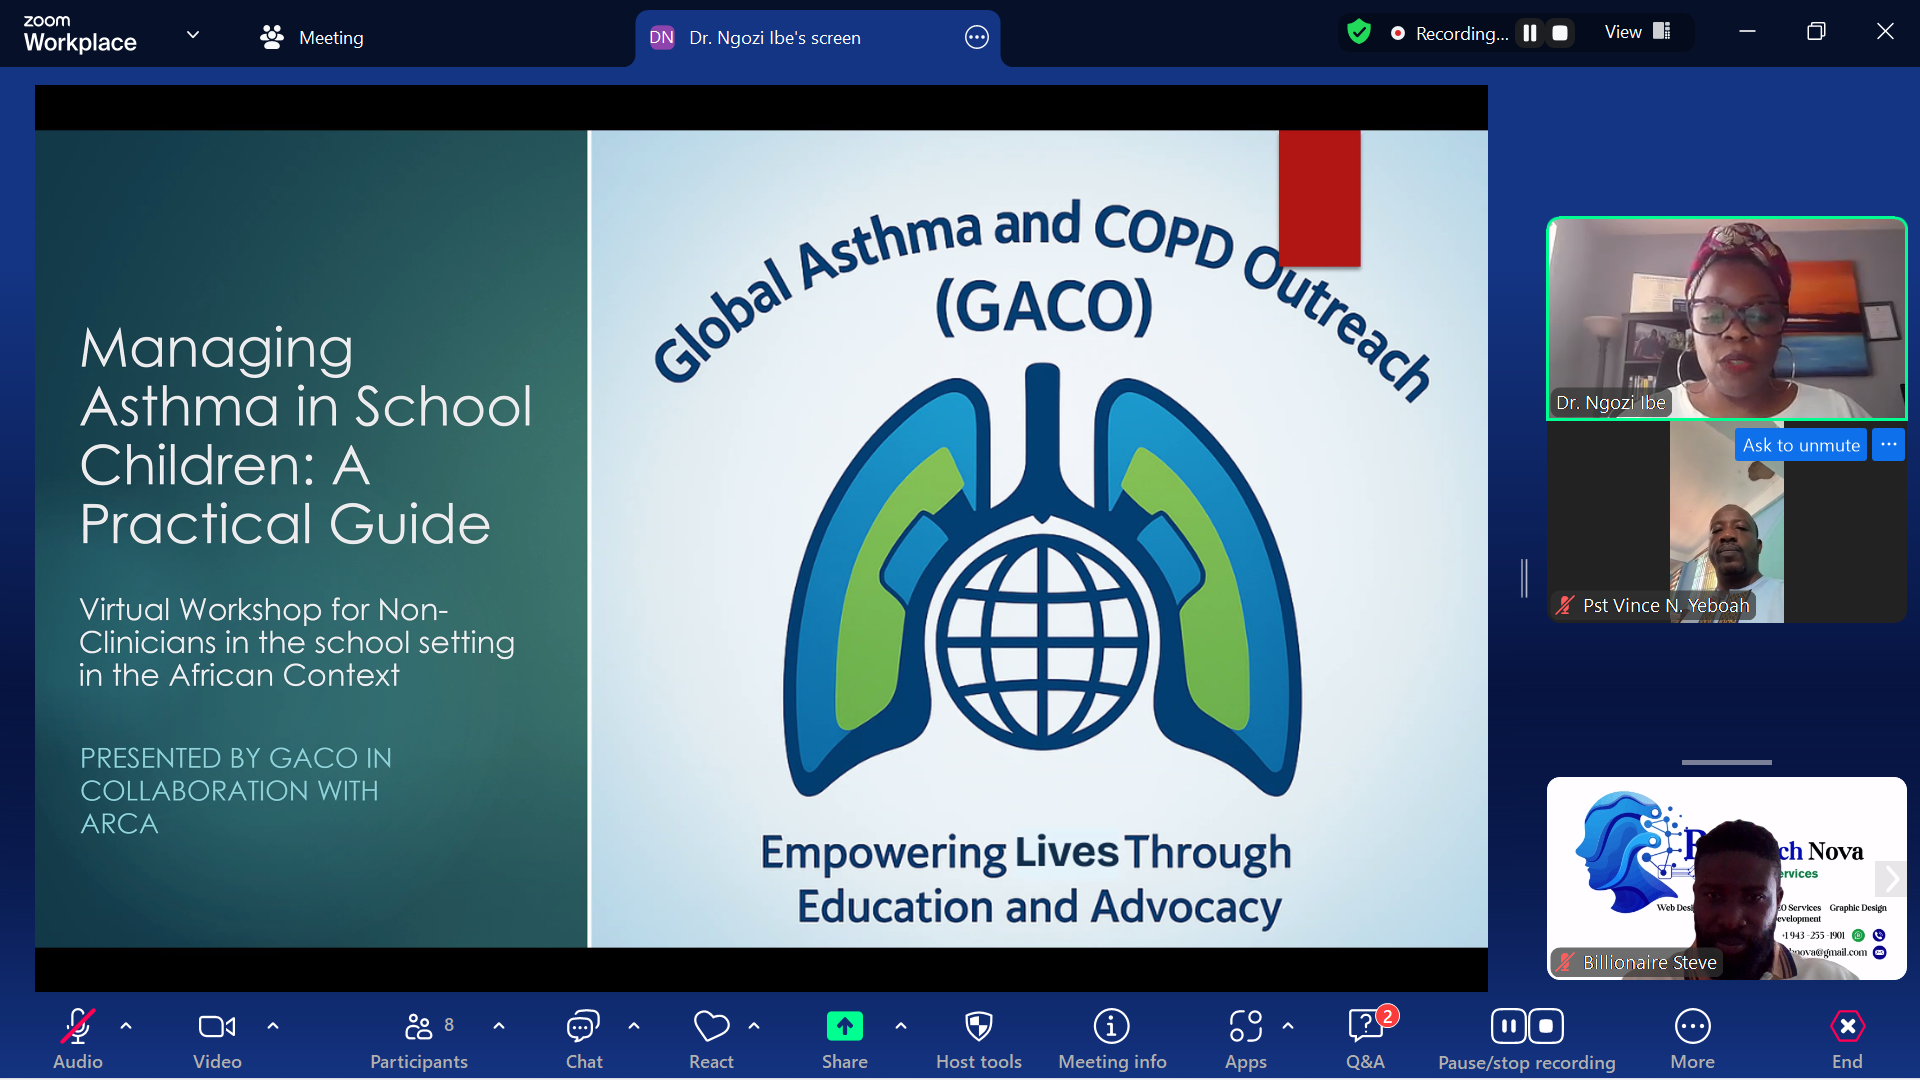Click Ask to unmute for Pst Vince N. Yeboah

tap(1800, 444)
